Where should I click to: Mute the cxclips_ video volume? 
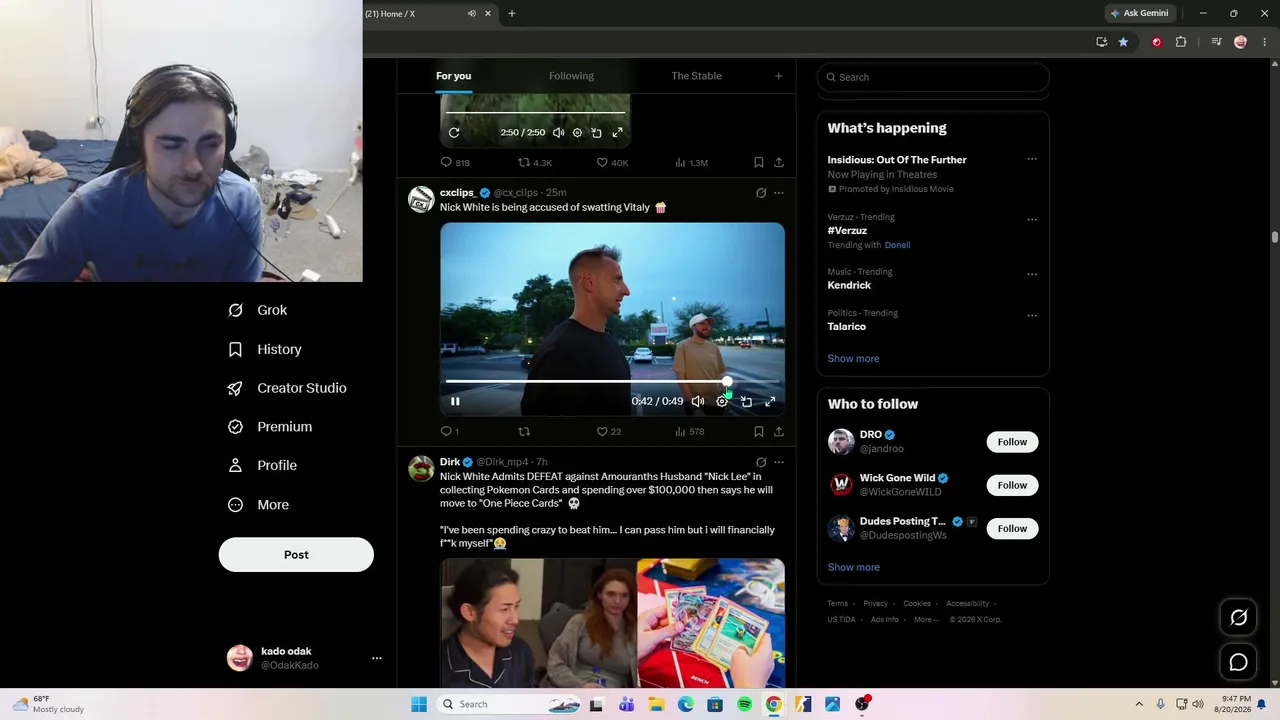(x=698, y=402)
